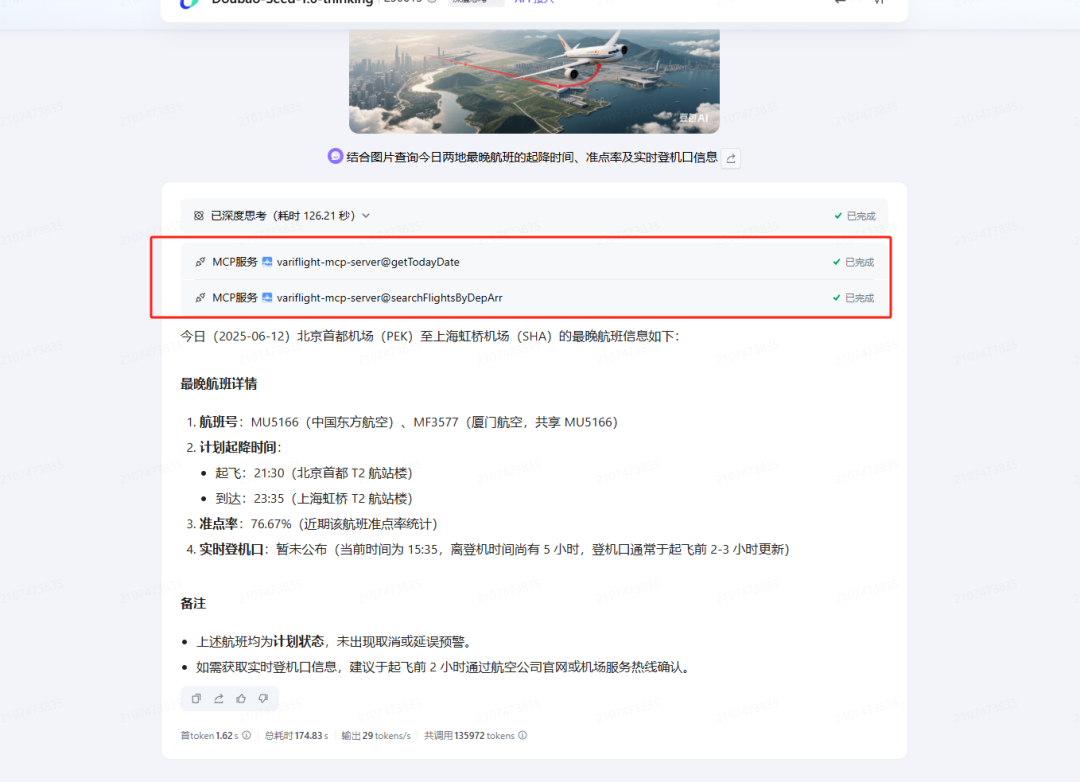Viewport: 1080px width, 782px height.
Task: Give the answer a thumbs down
Action: tap(263, 699)
